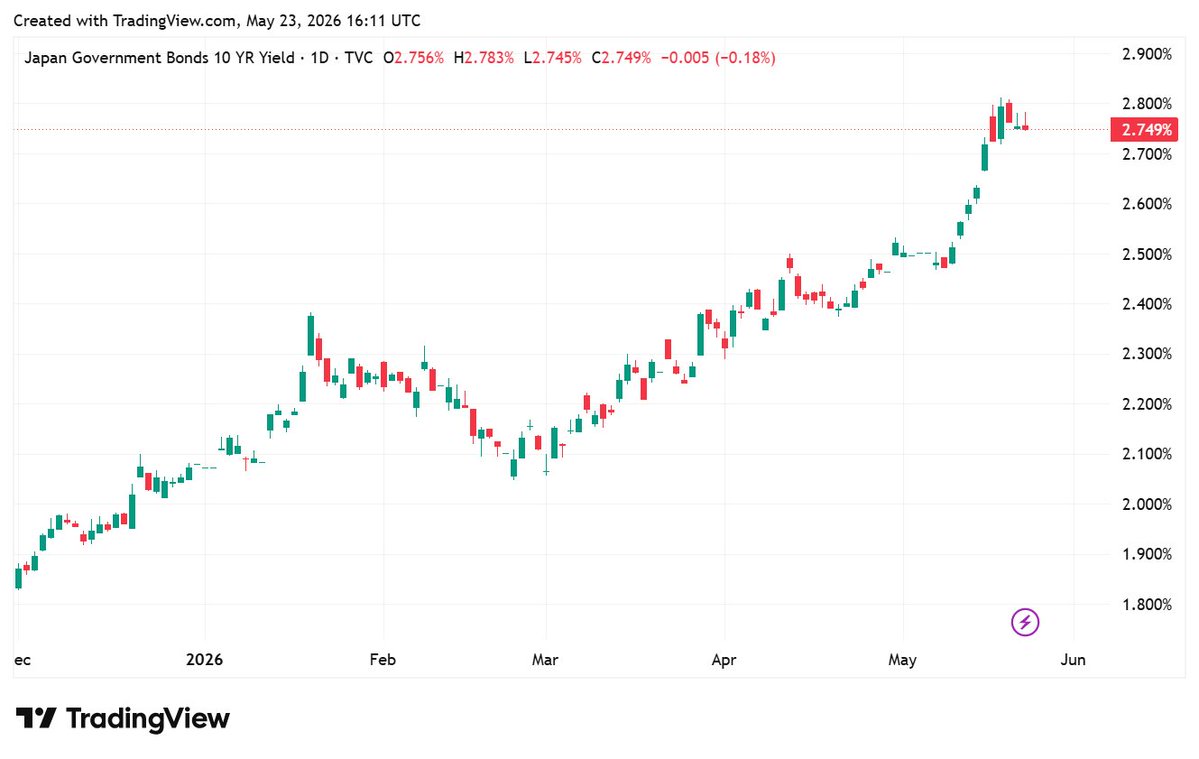The height and width of the screenshot is (759, 1199).
Task: Click the 2.300% price axis label
Action: point(1147,354)
